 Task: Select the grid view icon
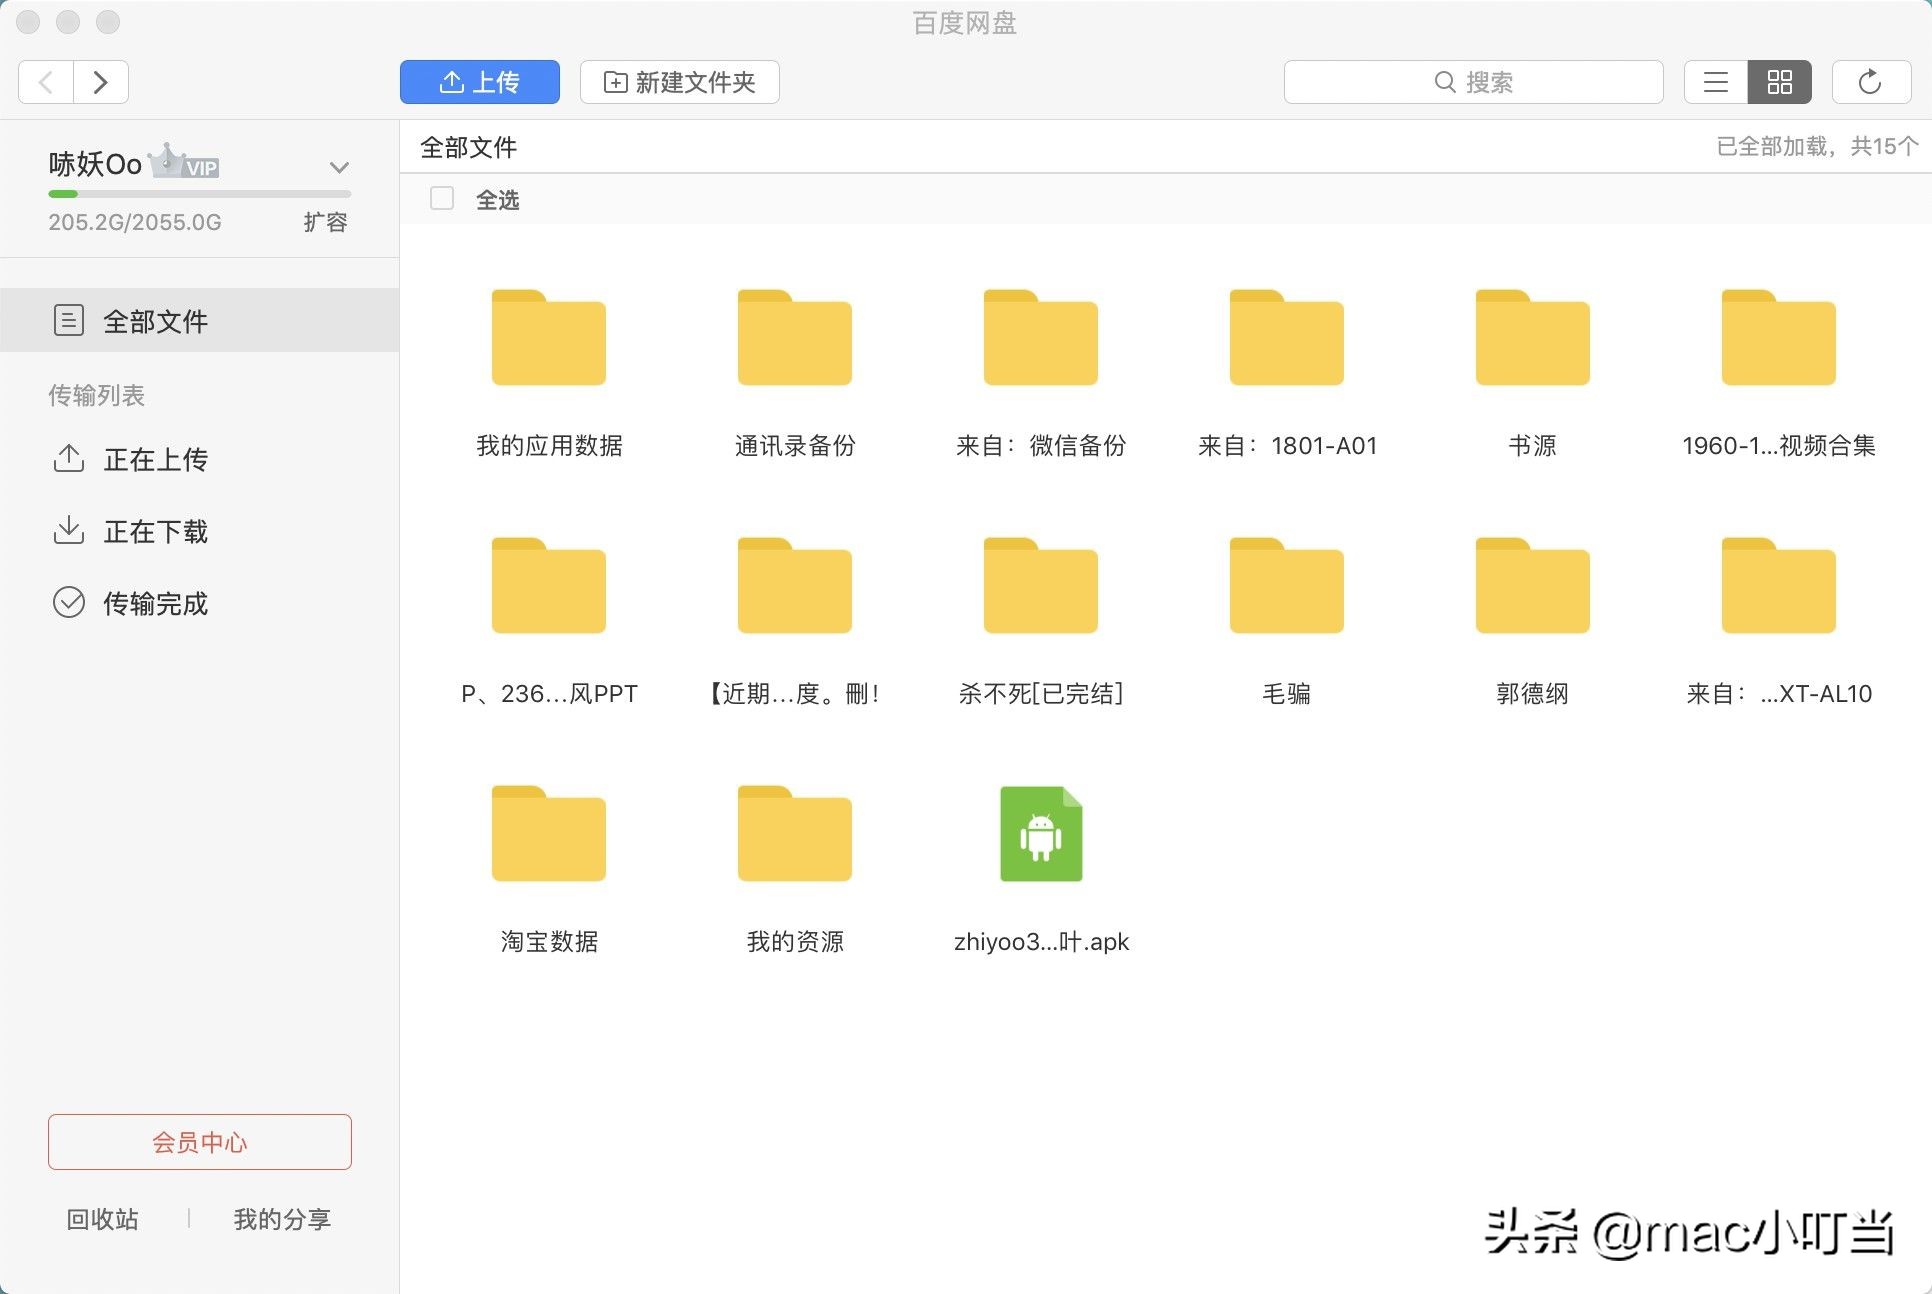tap(1779, 82)
